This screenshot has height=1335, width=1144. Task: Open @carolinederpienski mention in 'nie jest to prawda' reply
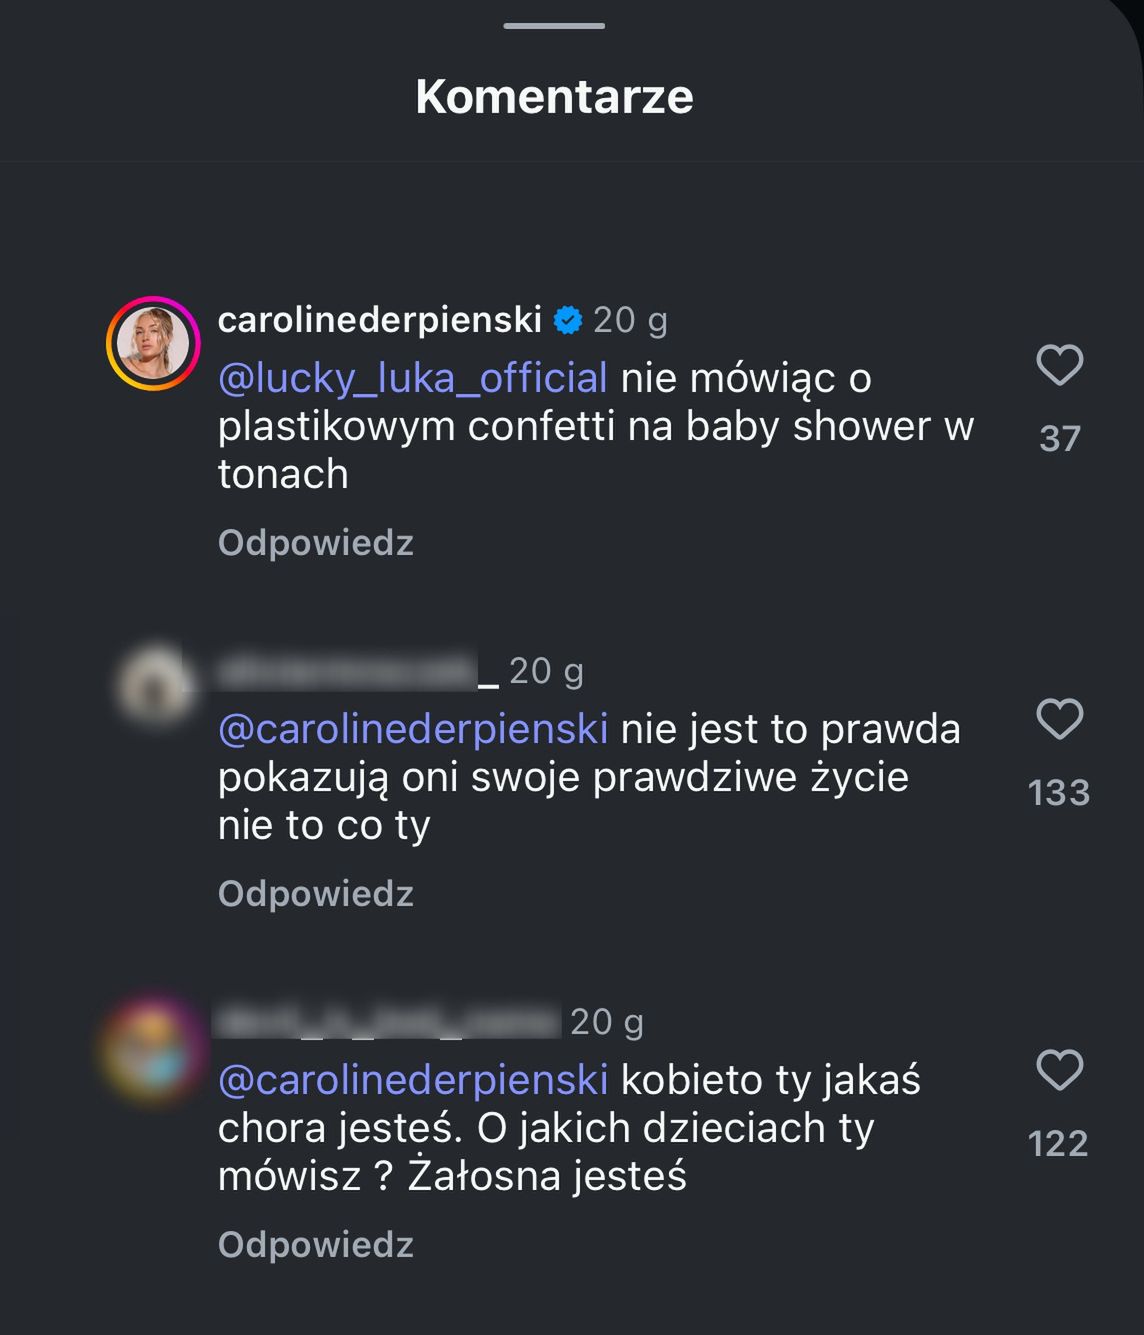click(412, 729)
